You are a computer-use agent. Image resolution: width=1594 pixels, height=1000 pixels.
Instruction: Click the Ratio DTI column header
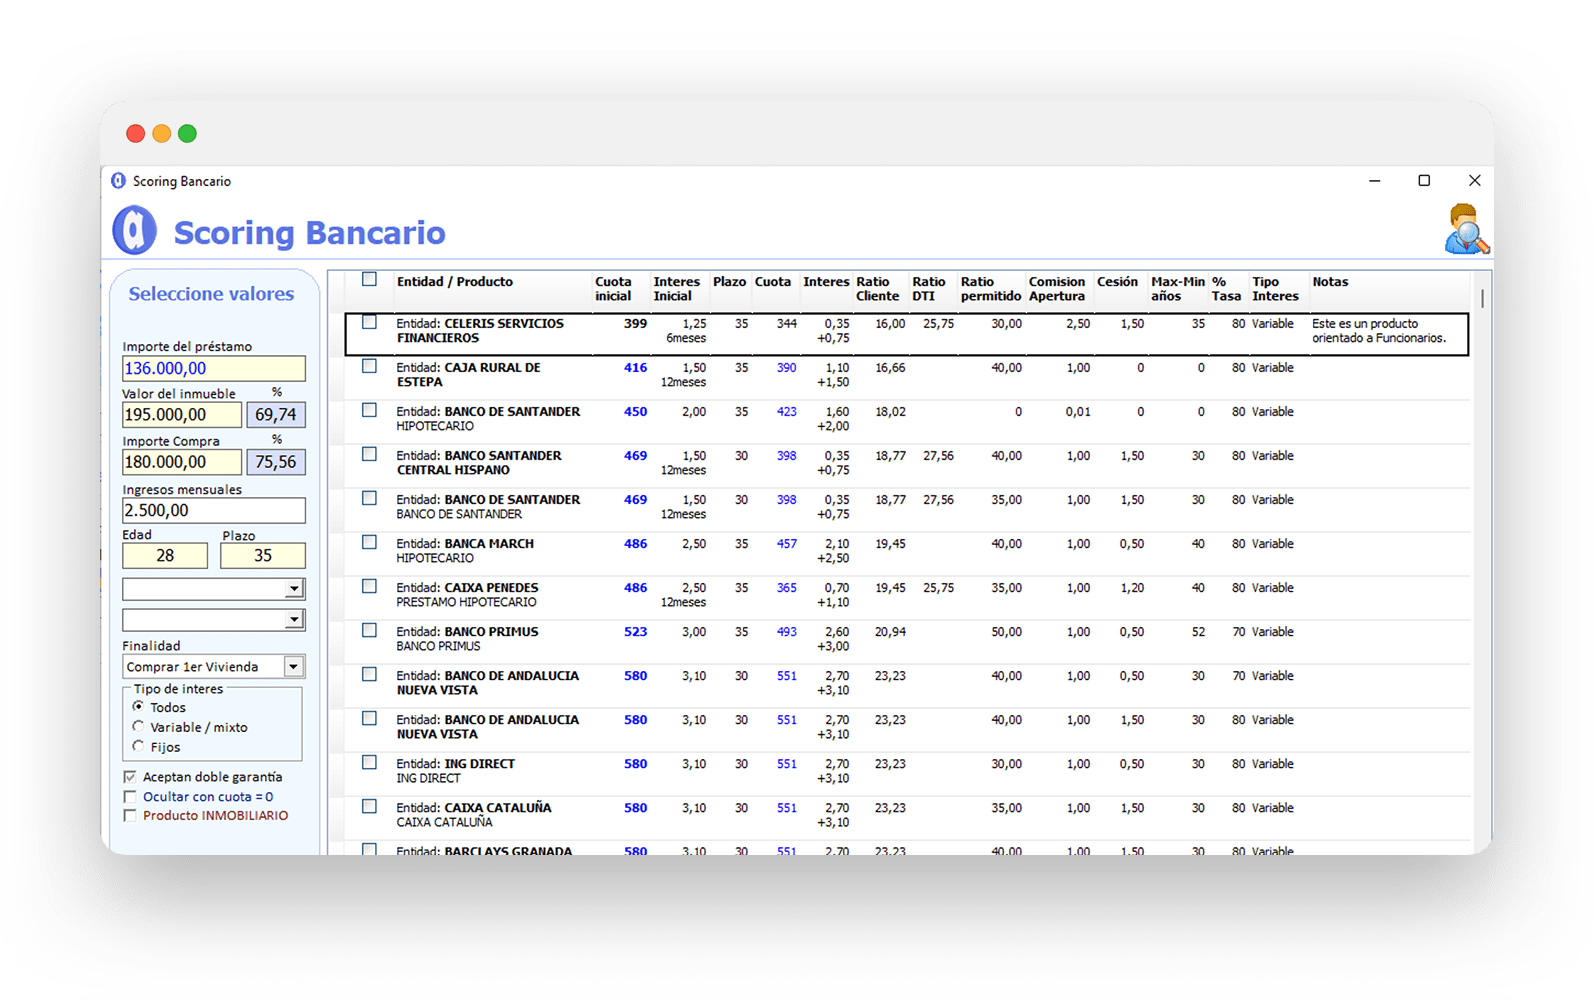pyautogui.click(x=928, y=289)
